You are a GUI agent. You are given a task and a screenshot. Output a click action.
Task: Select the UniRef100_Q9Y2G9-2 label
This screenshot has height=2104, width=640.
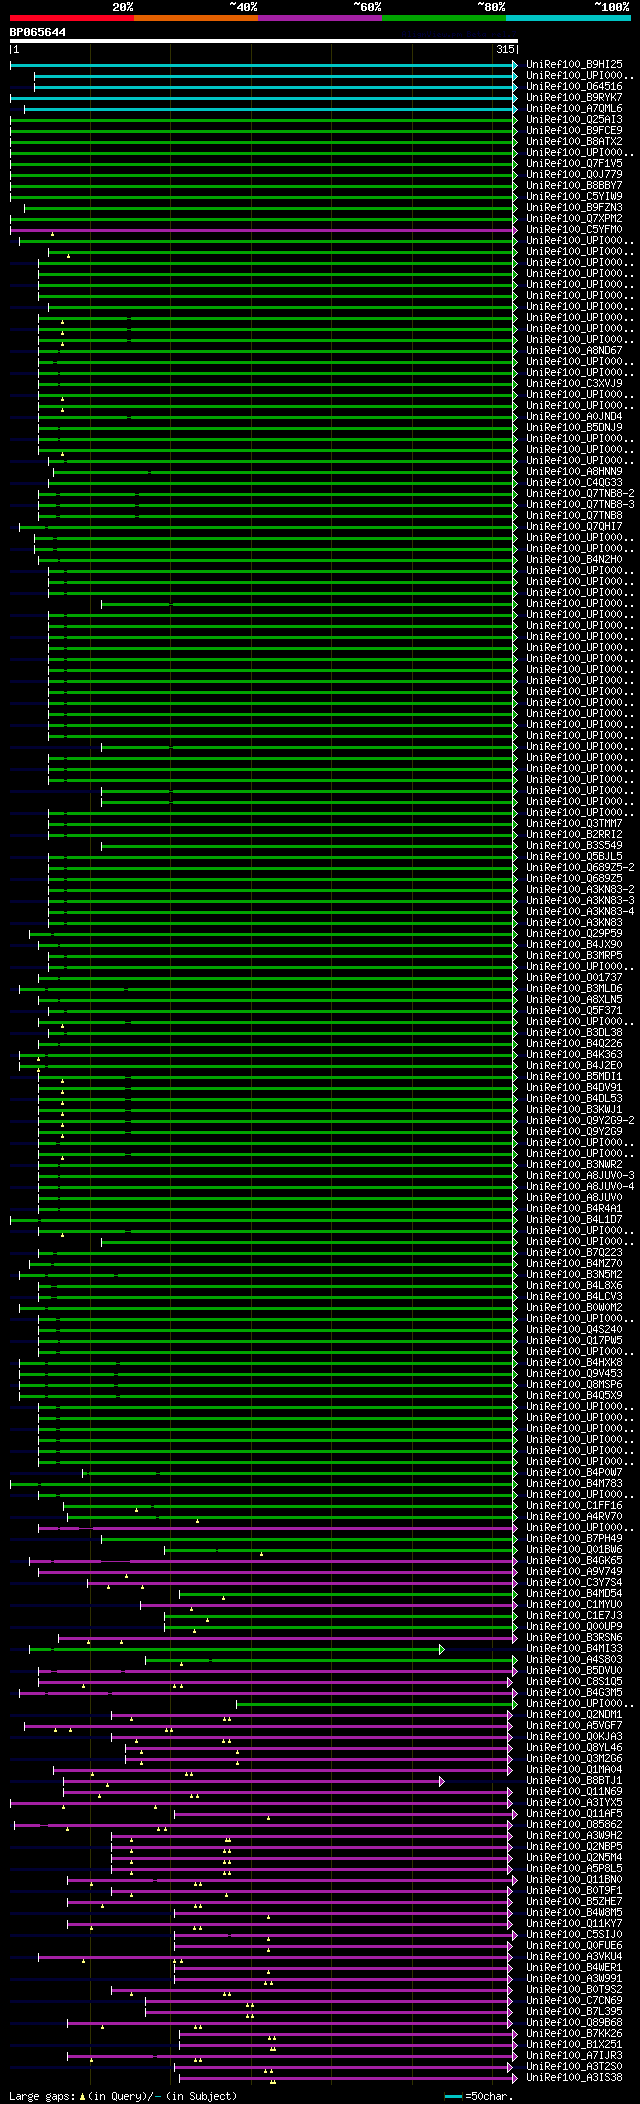580,1121
